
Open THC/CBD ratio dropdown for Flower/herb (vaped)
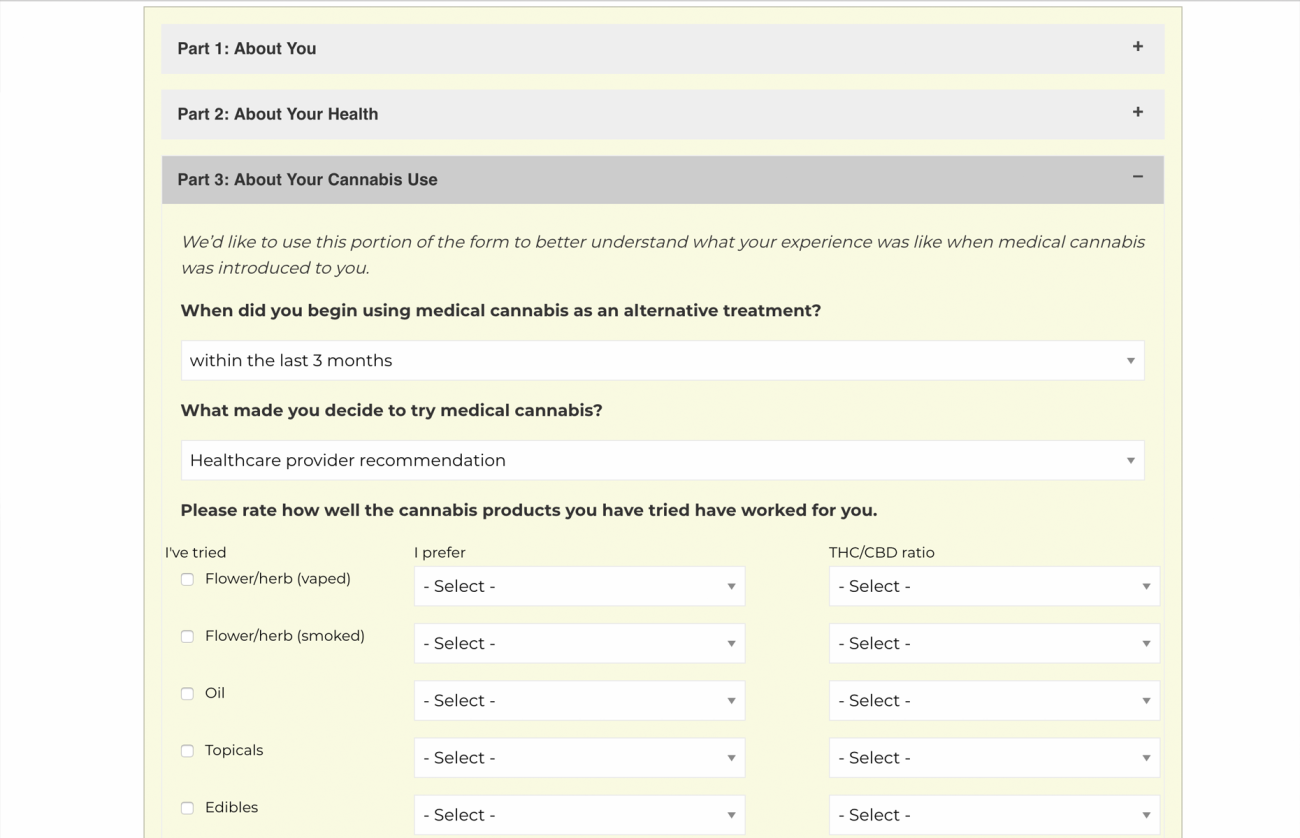(993, 587)
